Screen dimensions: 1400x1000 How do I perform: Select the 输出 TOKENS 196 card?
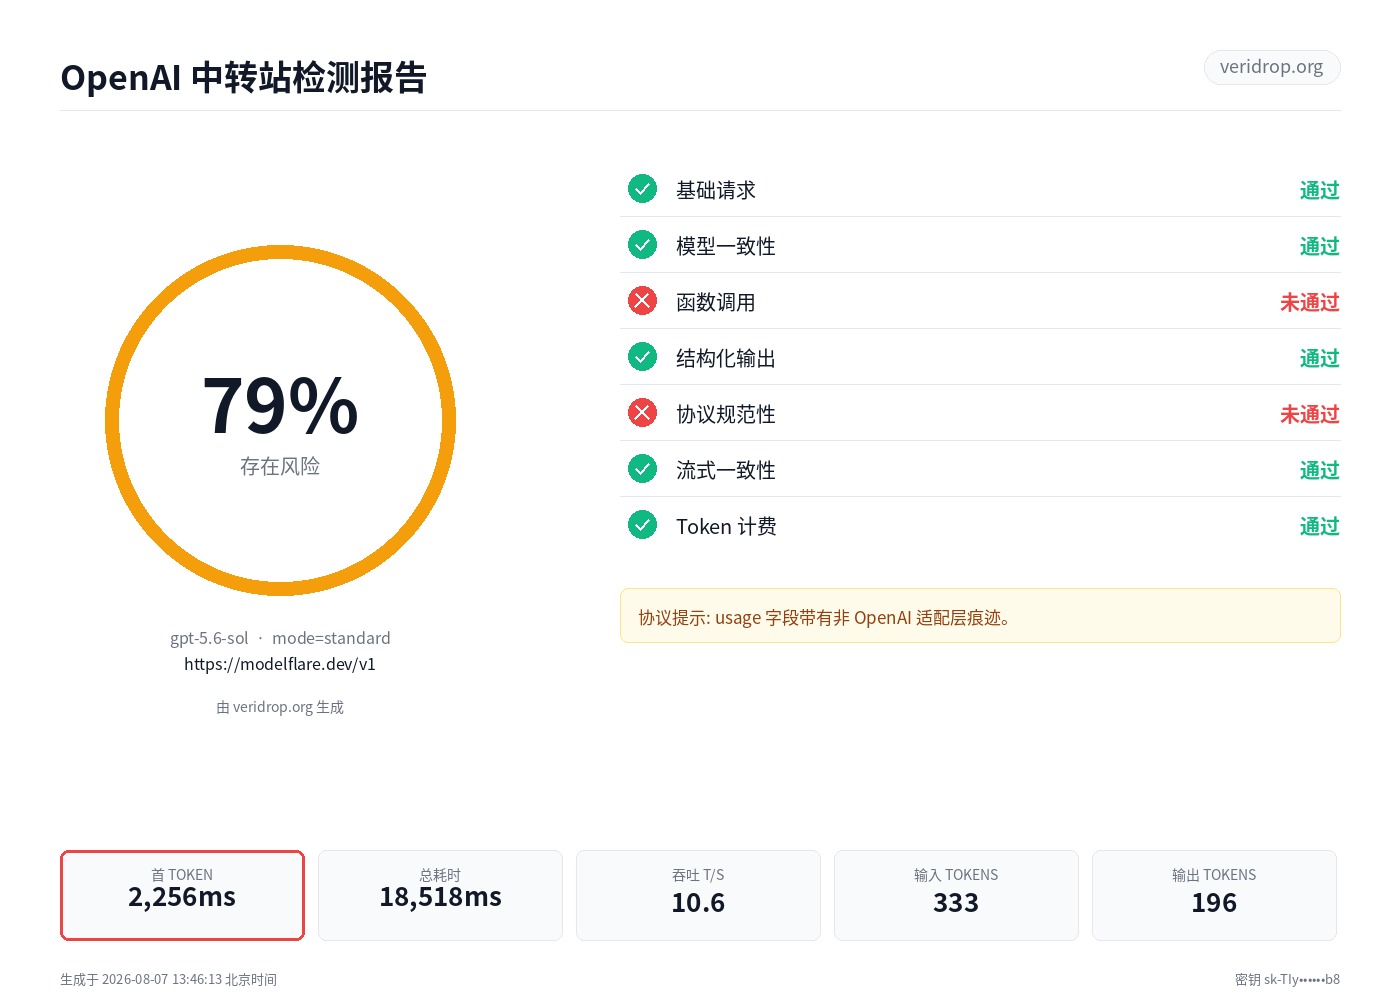[x=1214, y=895]
